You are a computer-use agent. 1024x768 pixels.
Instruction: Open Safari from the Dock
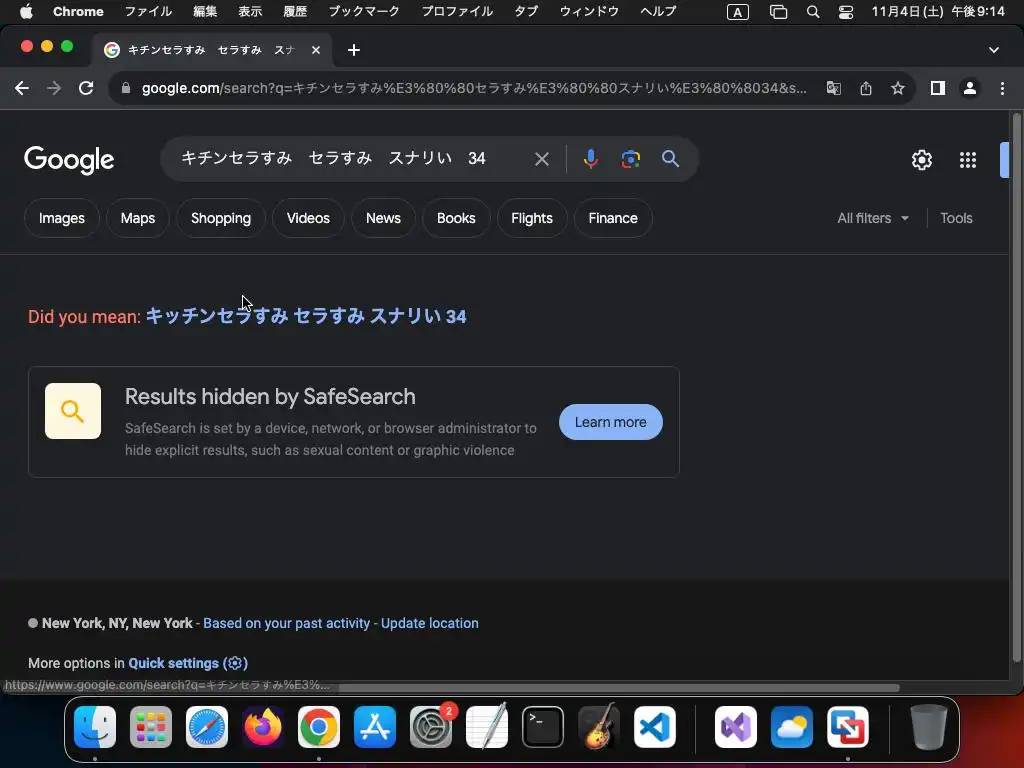click(207, 727)
